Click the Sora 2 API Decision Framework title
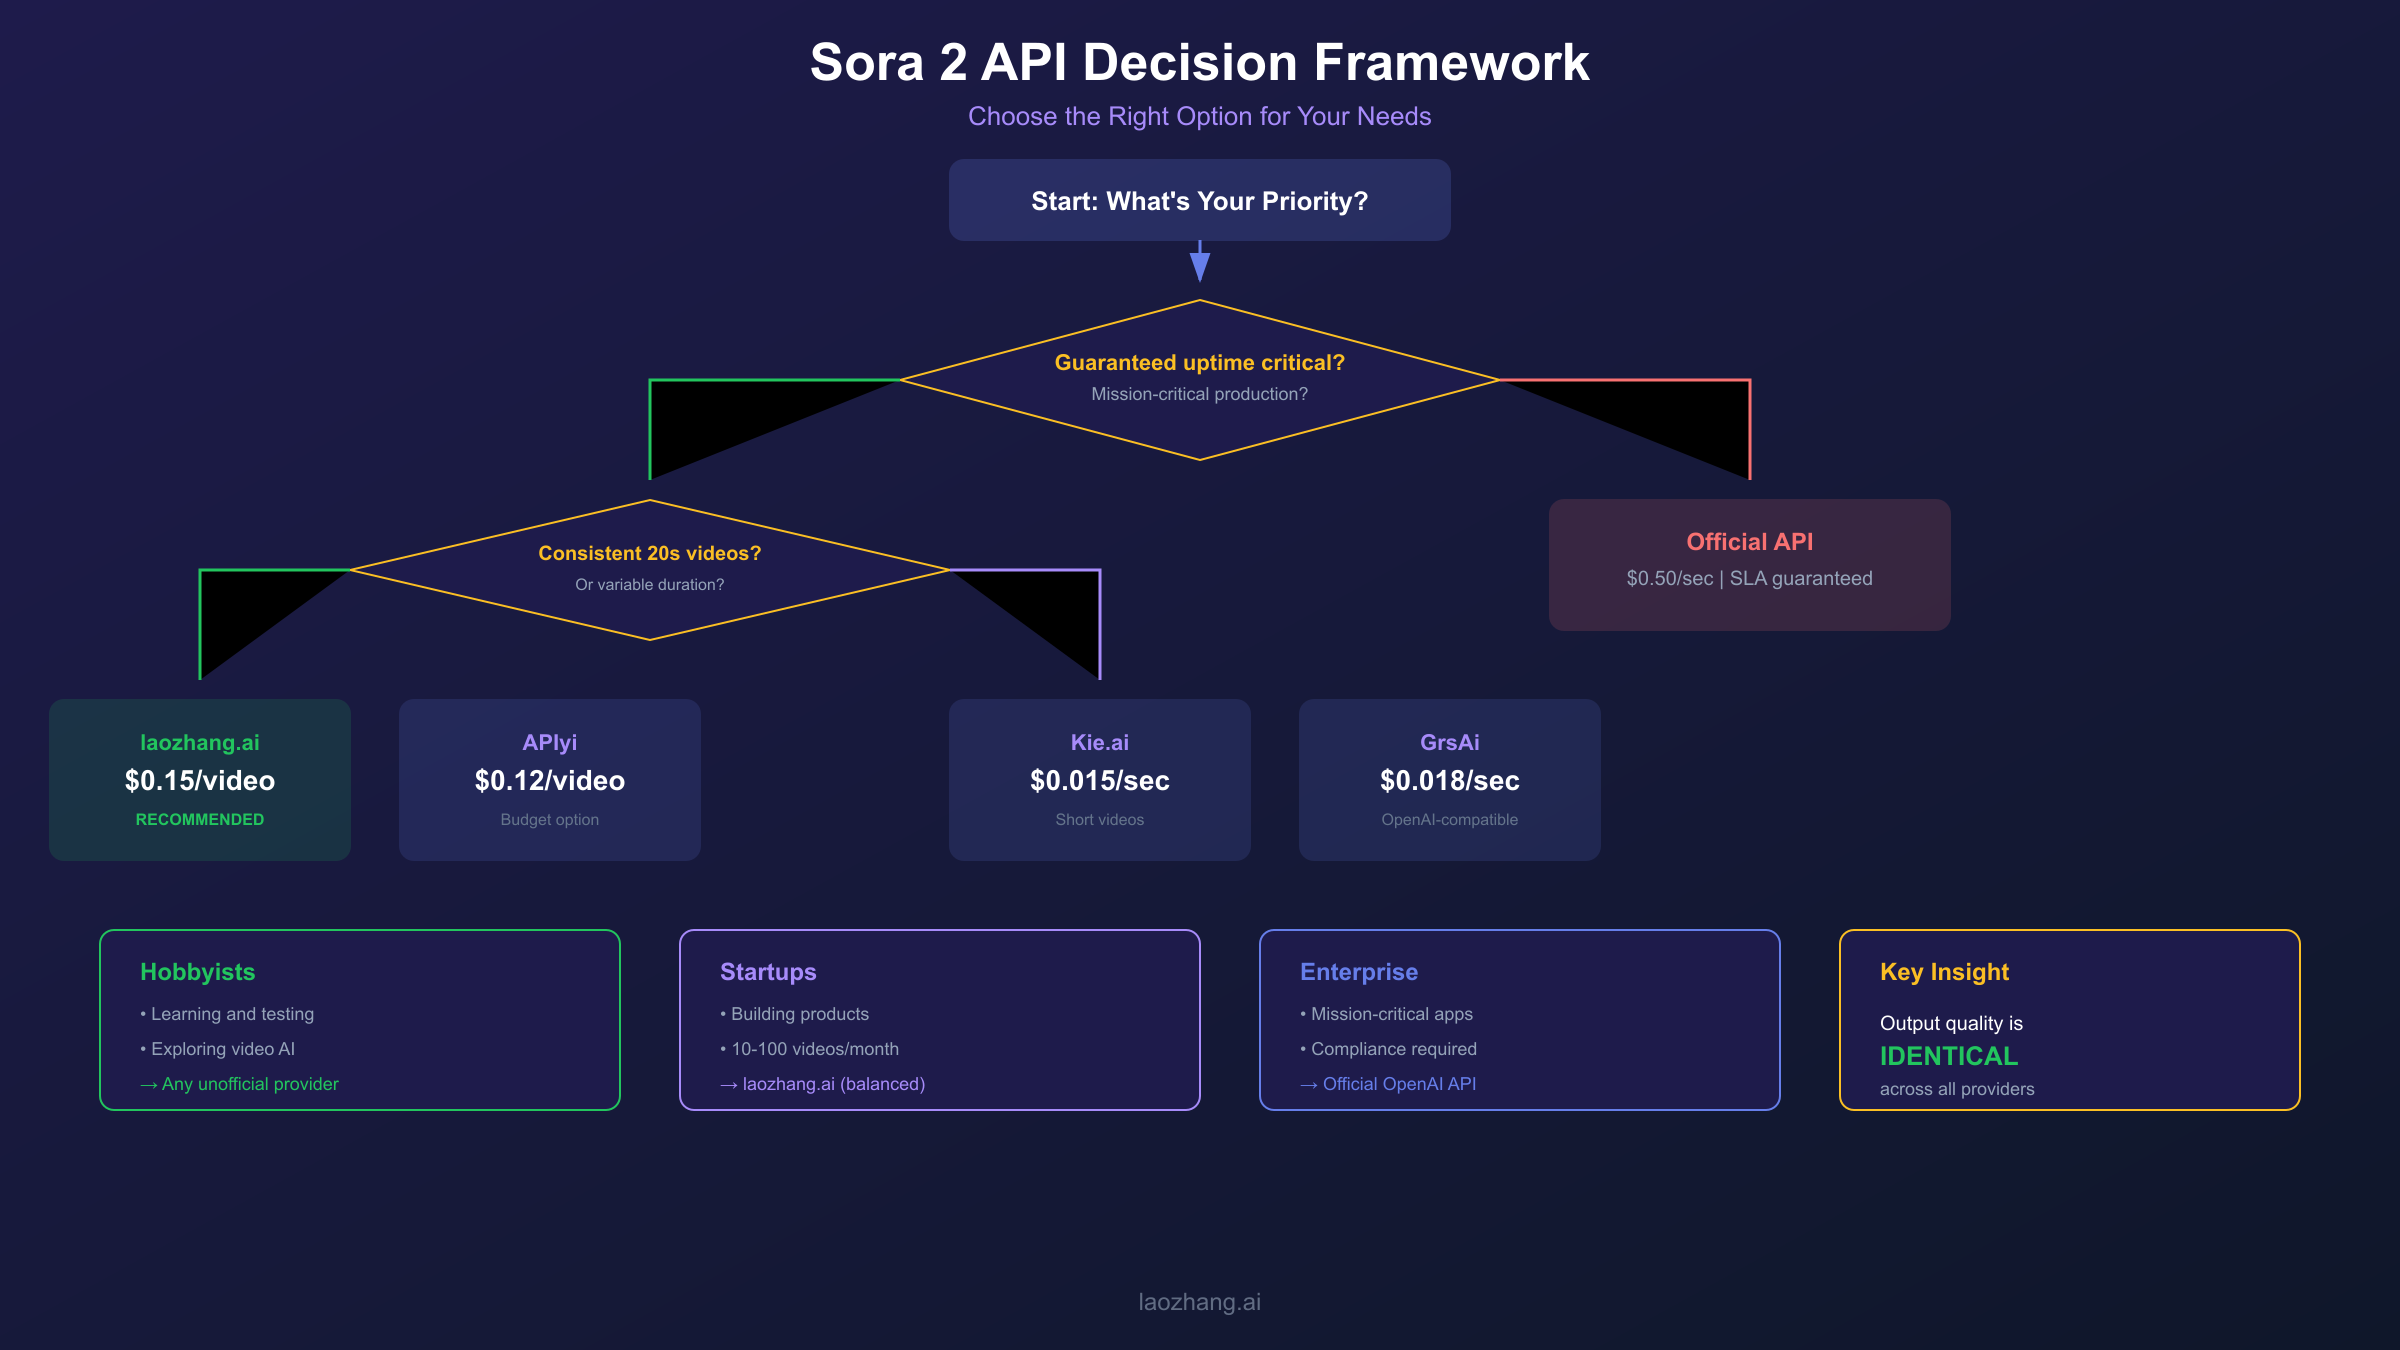The image size is (2400, 1350). (x=1199, y=63)
